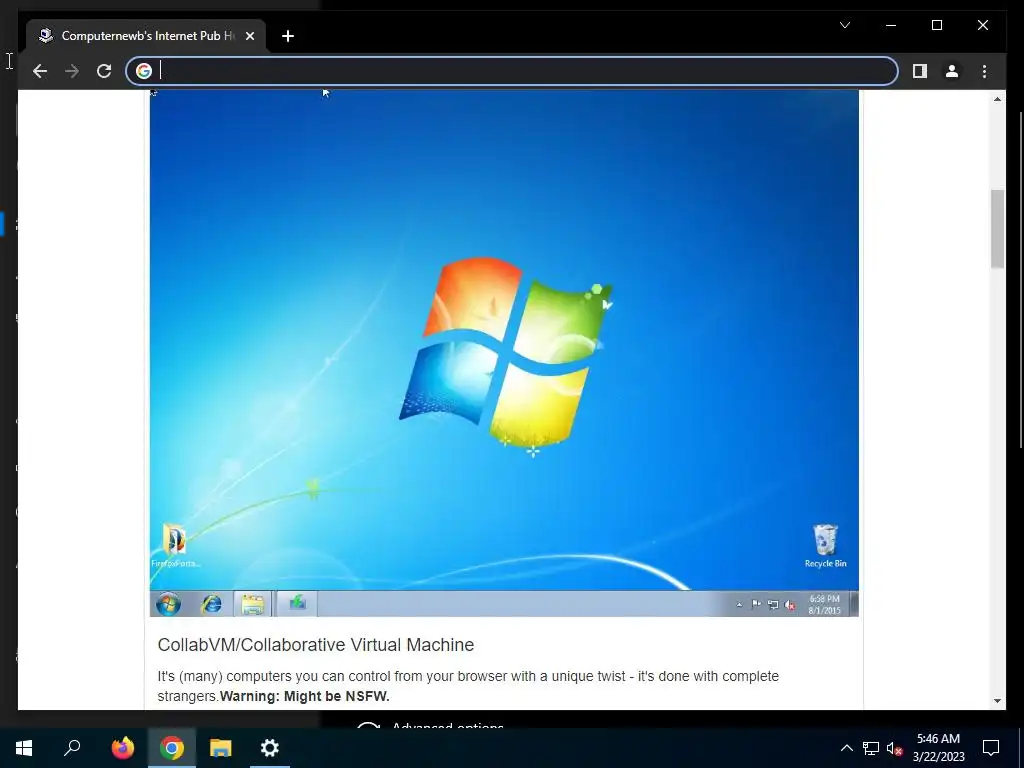This screenshot has height=768, width=1024.
Task: Open a new tab with the plus button
Action: pyautogui.click(x=288, y=36)
